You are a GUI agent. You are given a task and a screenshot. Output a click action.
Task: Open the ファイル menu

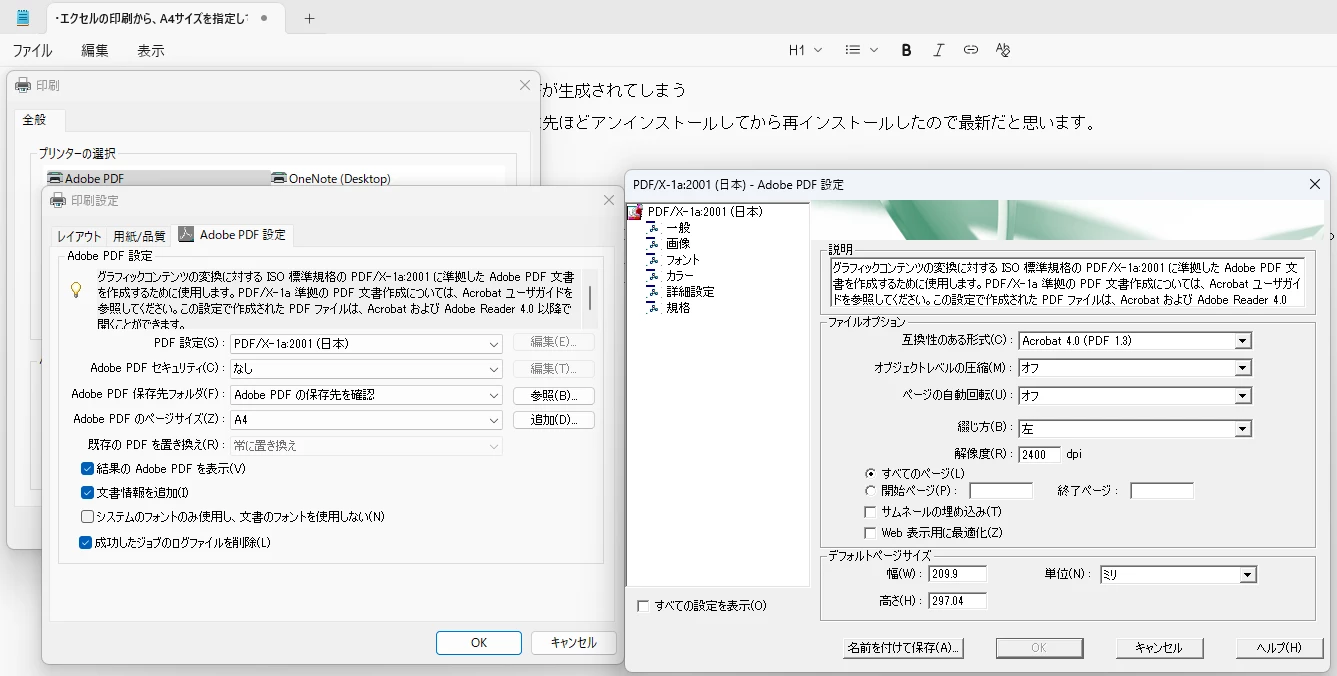coord(32,51)
